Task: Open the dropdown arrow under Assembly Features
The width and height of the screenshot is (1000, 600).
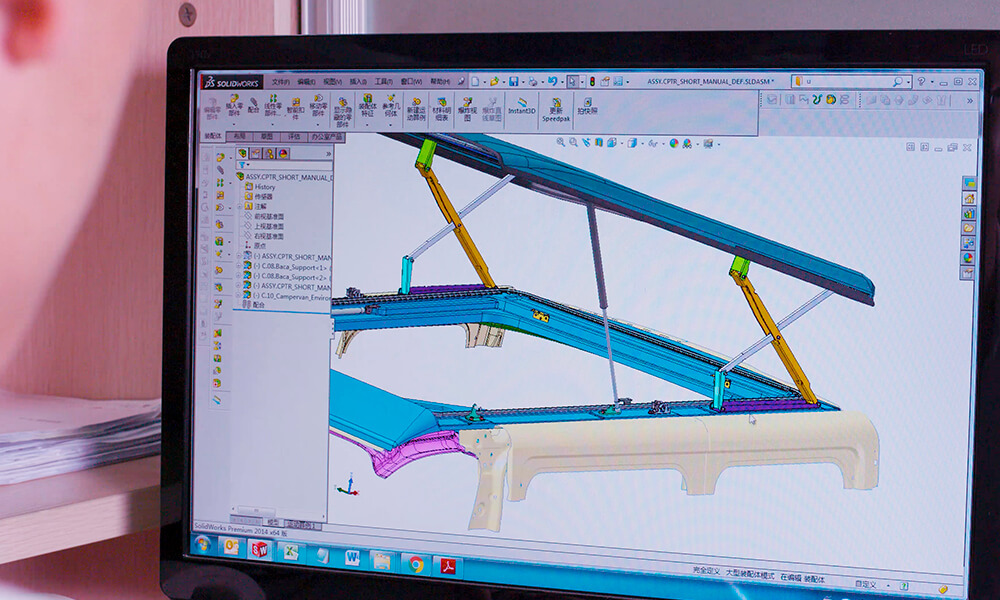Action: 367,124
